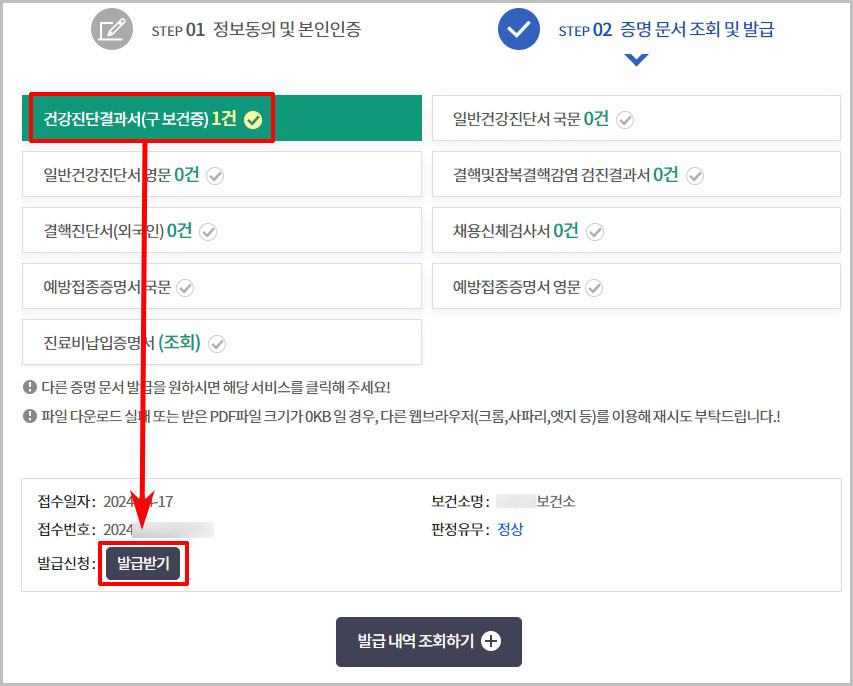
Task: Click the 발급받기 button
Action: pos(143,562)
